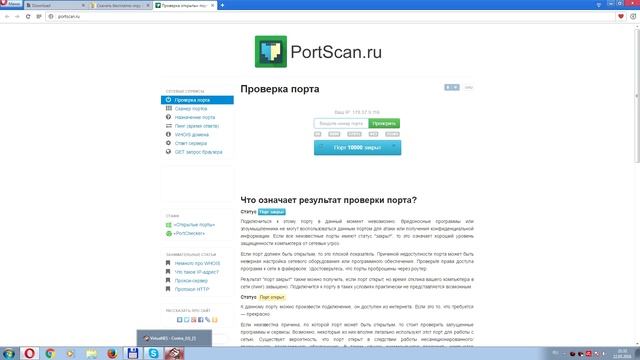The width and height of the screenshot is (640, 360).
Task: Switch to the Download tab
Action: [55, 5]
